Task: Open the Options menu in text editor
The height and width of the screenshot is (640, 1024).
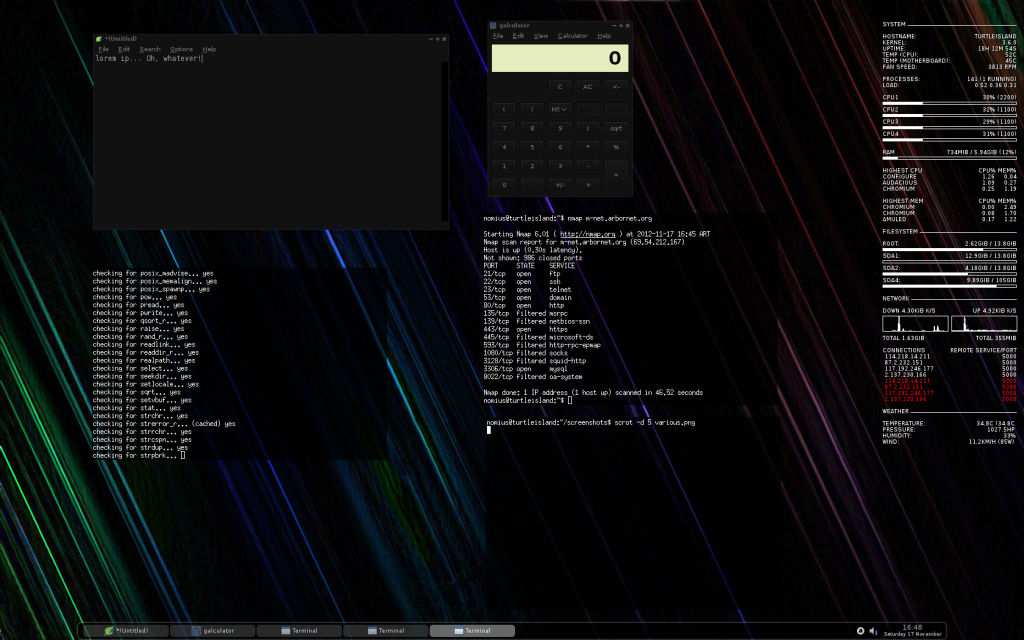Action: click(x=181, y=49)
